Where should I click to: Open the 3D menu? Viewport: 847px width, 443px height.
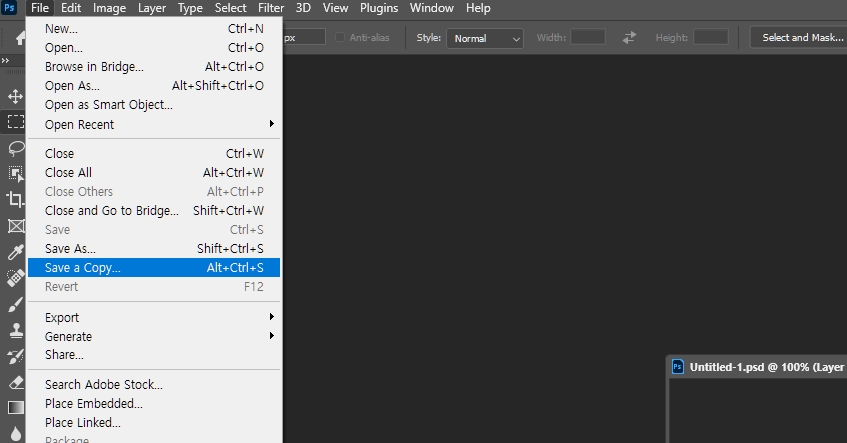(303, 8)
